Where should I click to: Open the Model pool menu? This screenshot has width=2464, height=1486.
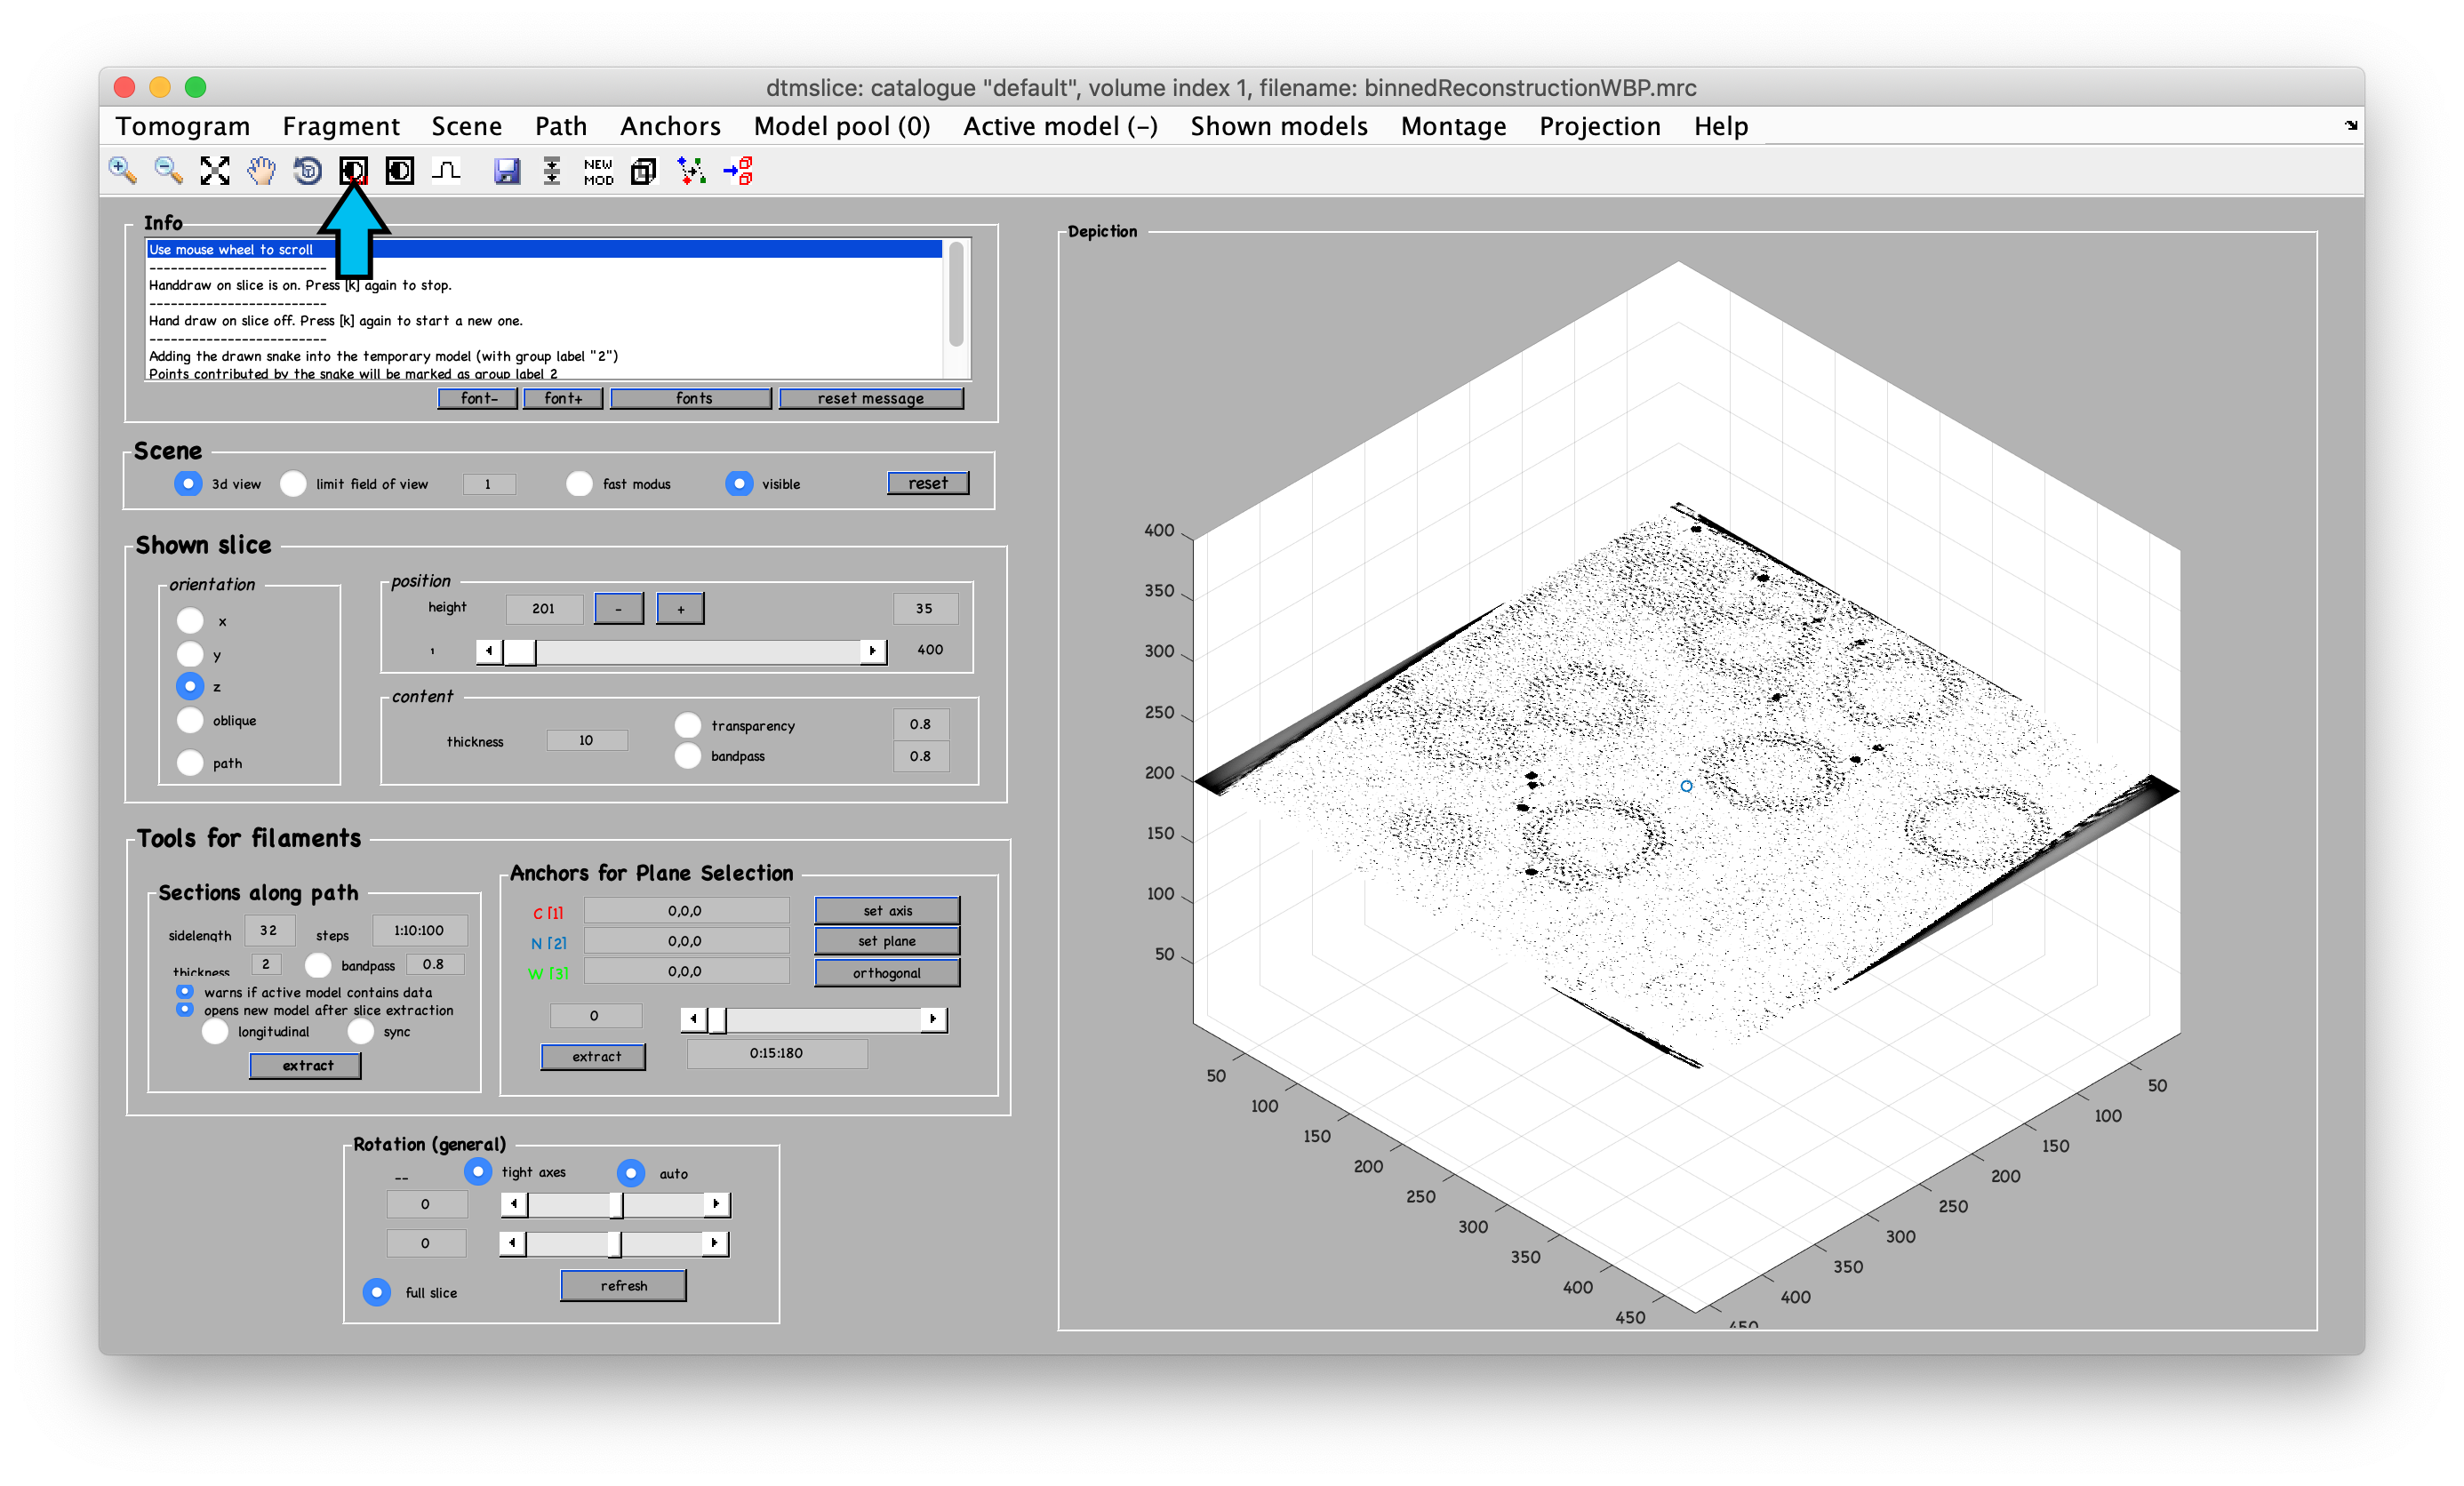tap(842, 126)
